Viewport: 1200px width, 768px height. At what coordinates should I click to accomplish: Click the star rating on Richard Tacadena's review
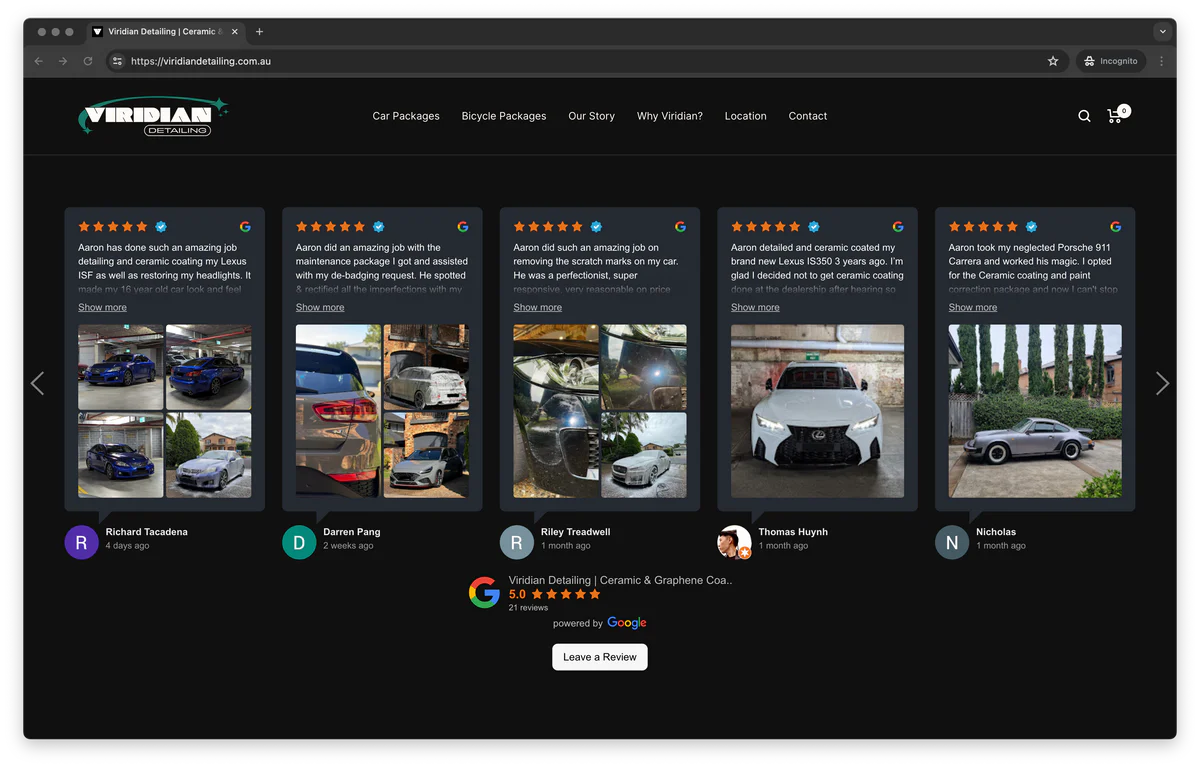click(113, 227)
